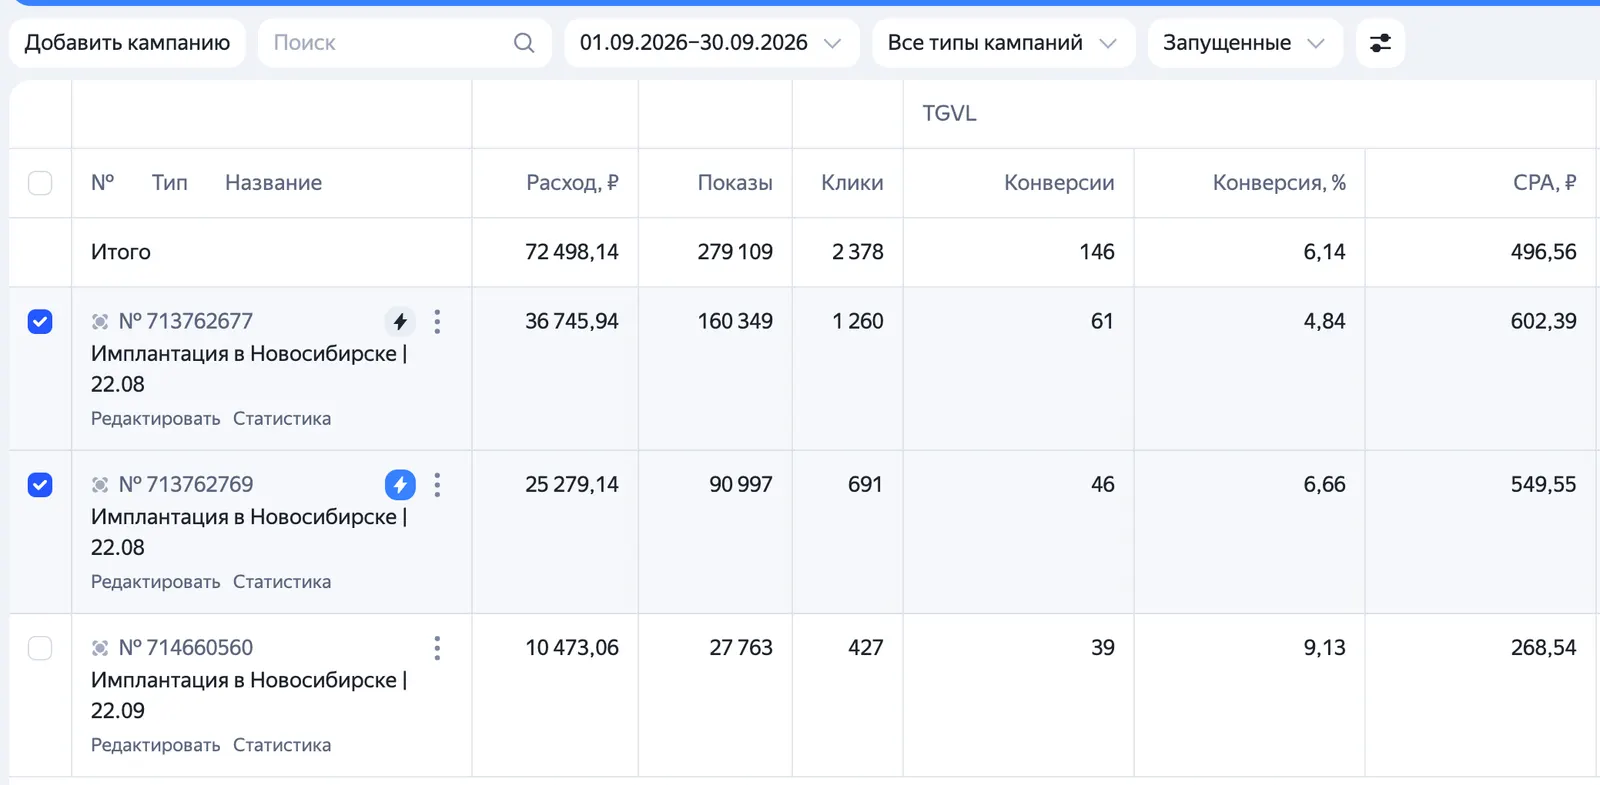Click Редактировать under campaign 713762677

[x=155, y=419]
